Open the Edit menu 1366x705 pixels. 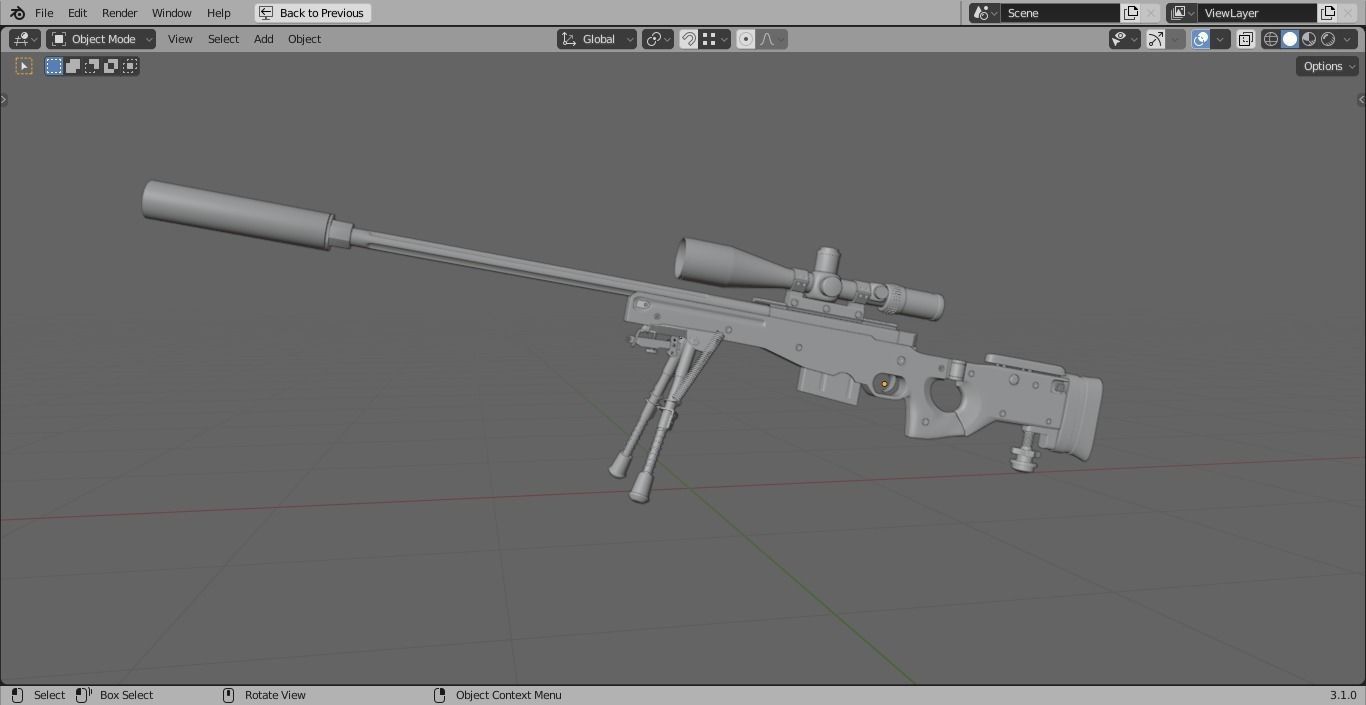pyautogui.click(x=77, y=13)
